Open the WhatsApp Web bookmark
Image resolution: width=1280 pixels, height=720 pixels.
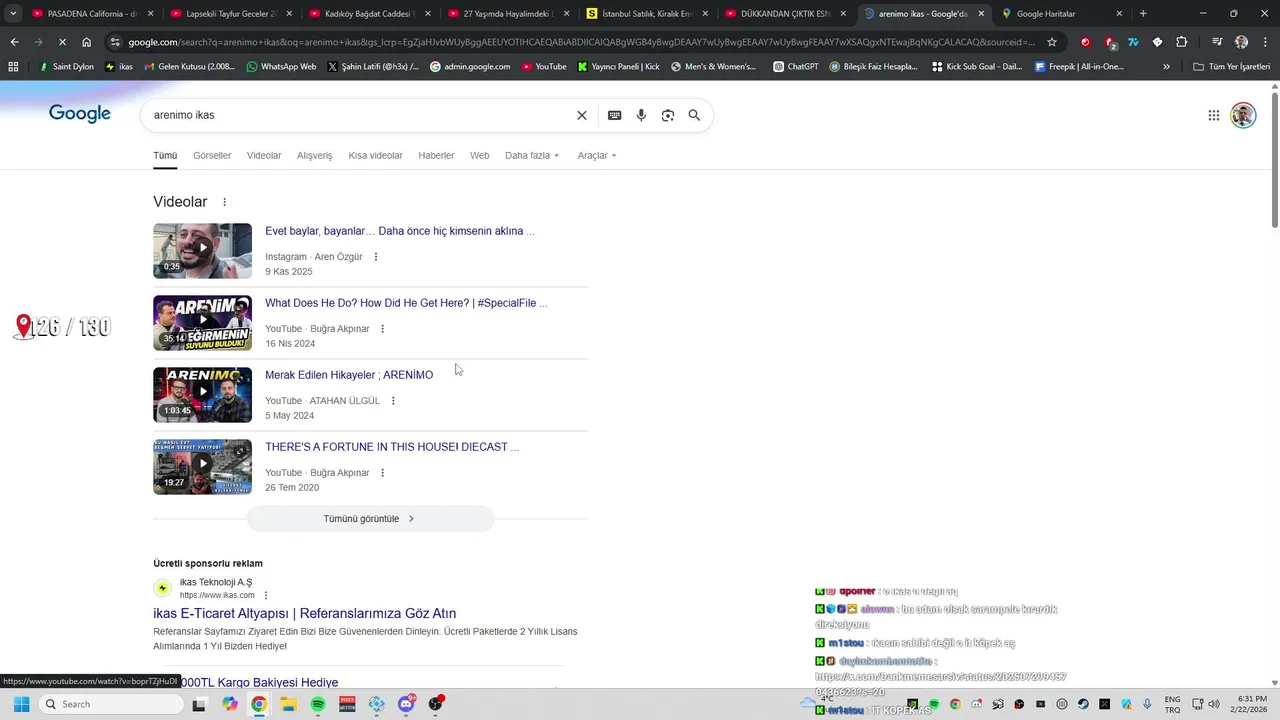coord(280,66)
